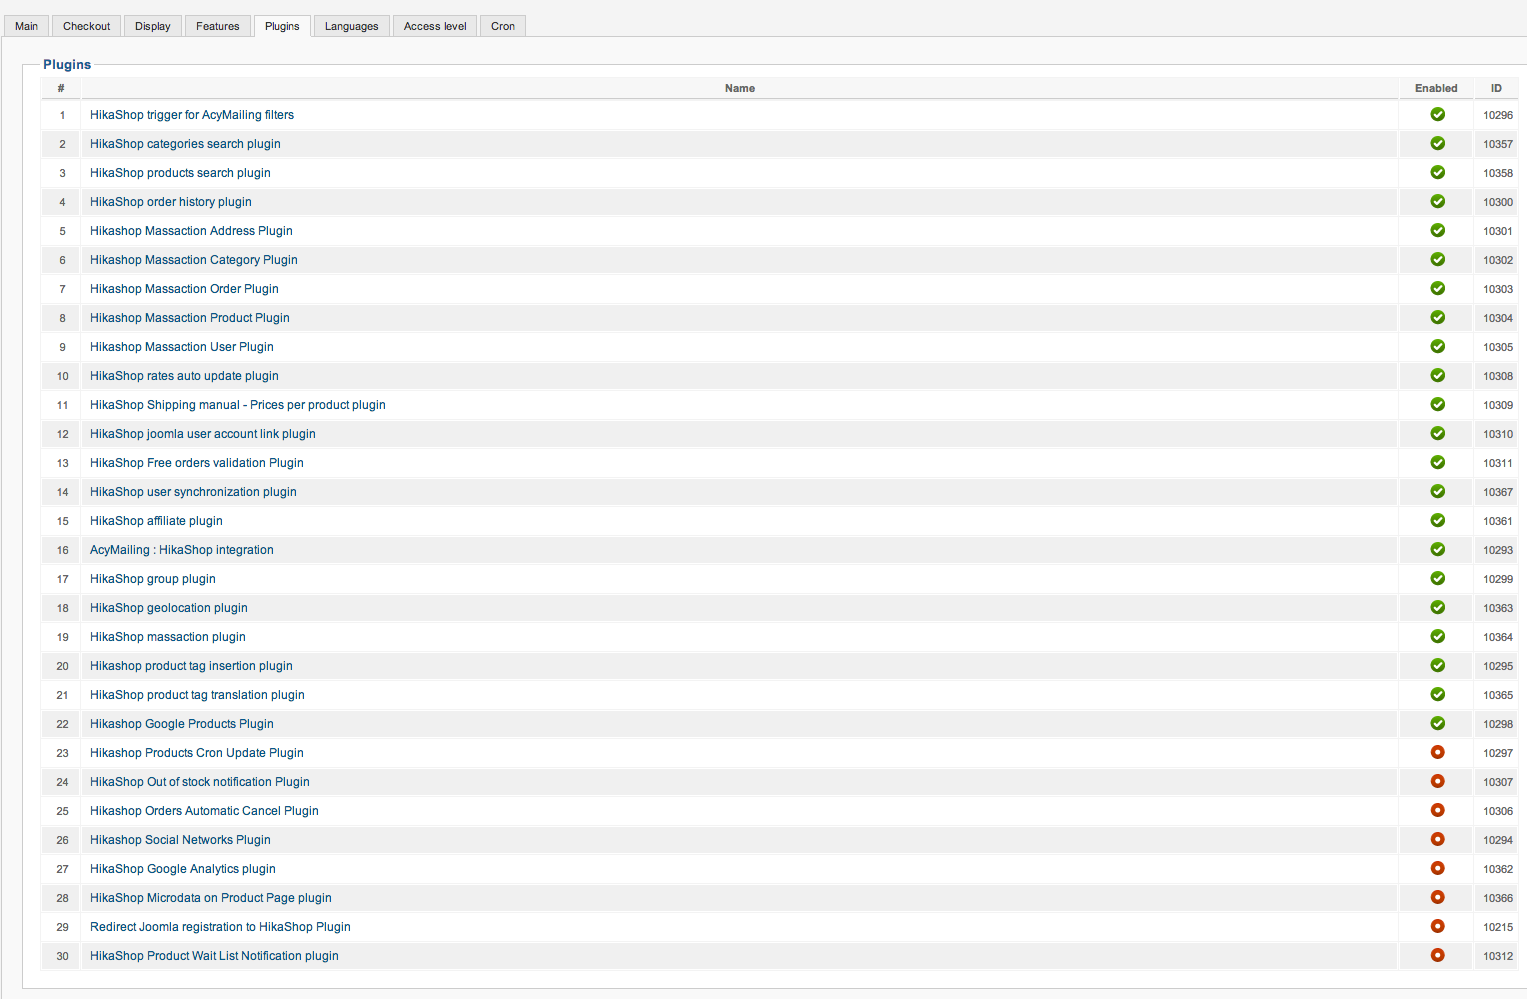Image resolution: width=1527 pixels, height=999 pixels.
Task: Open HikaShop rates auto update plugin
Action: [x=184, y=376]
